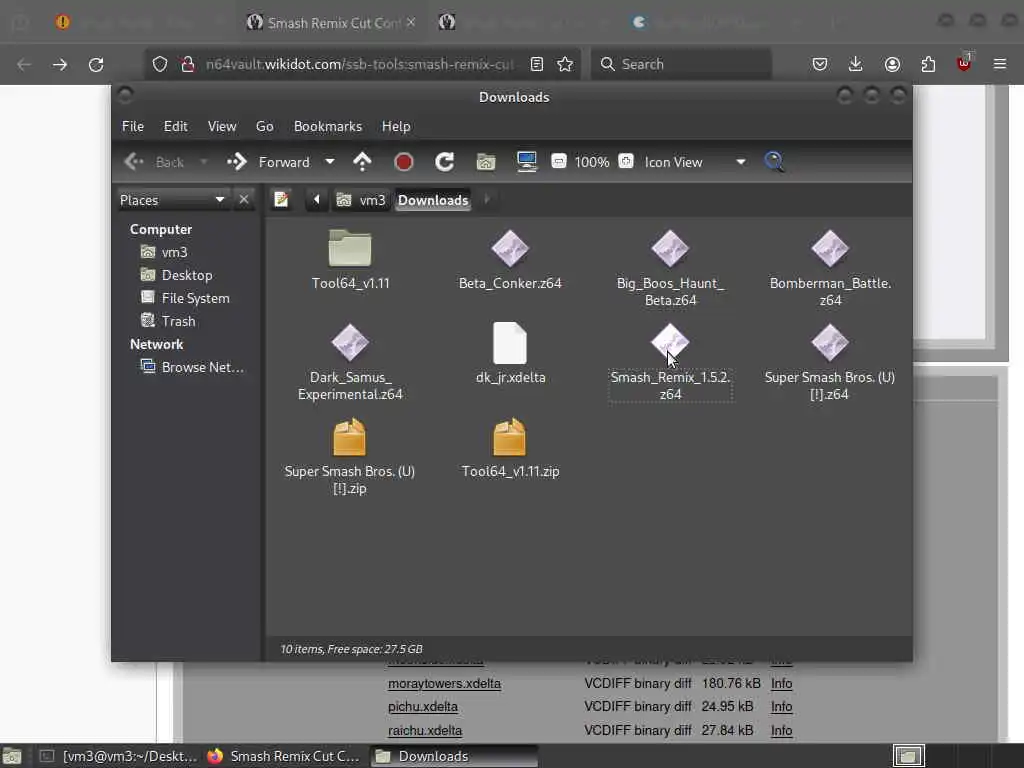Open the Bookmarks menu
This screenshot has height=768, width=1024.
pyautogui.click(x=328, y=126)
